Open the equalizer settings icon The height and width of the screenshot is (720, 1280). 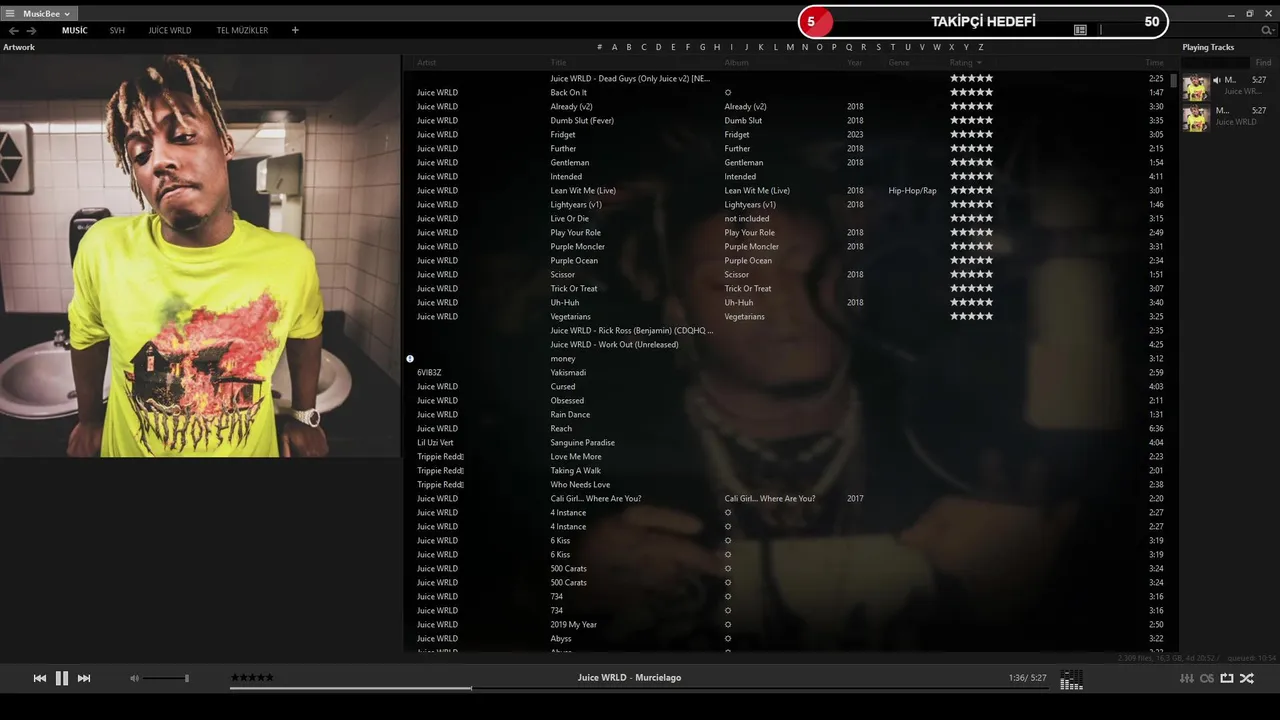tap(1187, 678)
